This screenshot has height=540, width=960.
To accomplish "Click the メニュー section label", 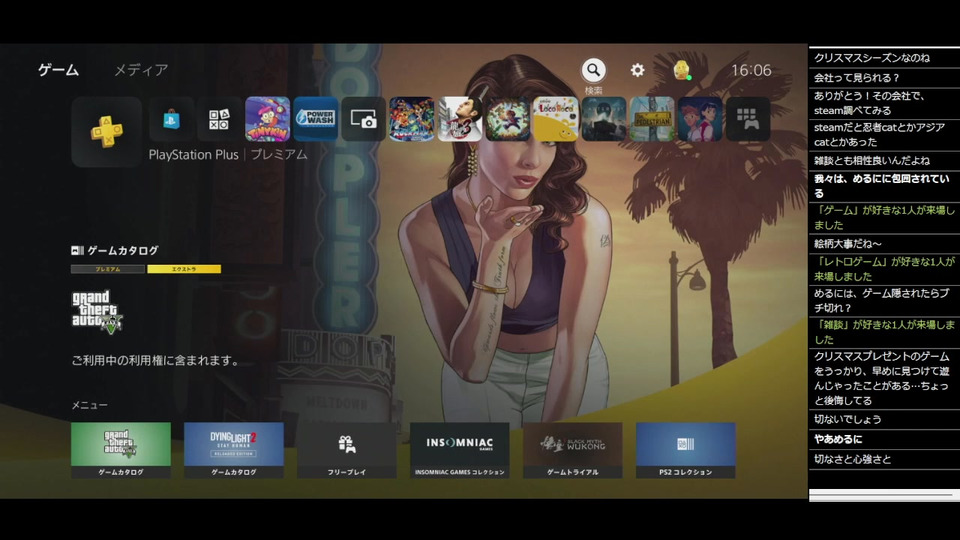I will [89, 405].
